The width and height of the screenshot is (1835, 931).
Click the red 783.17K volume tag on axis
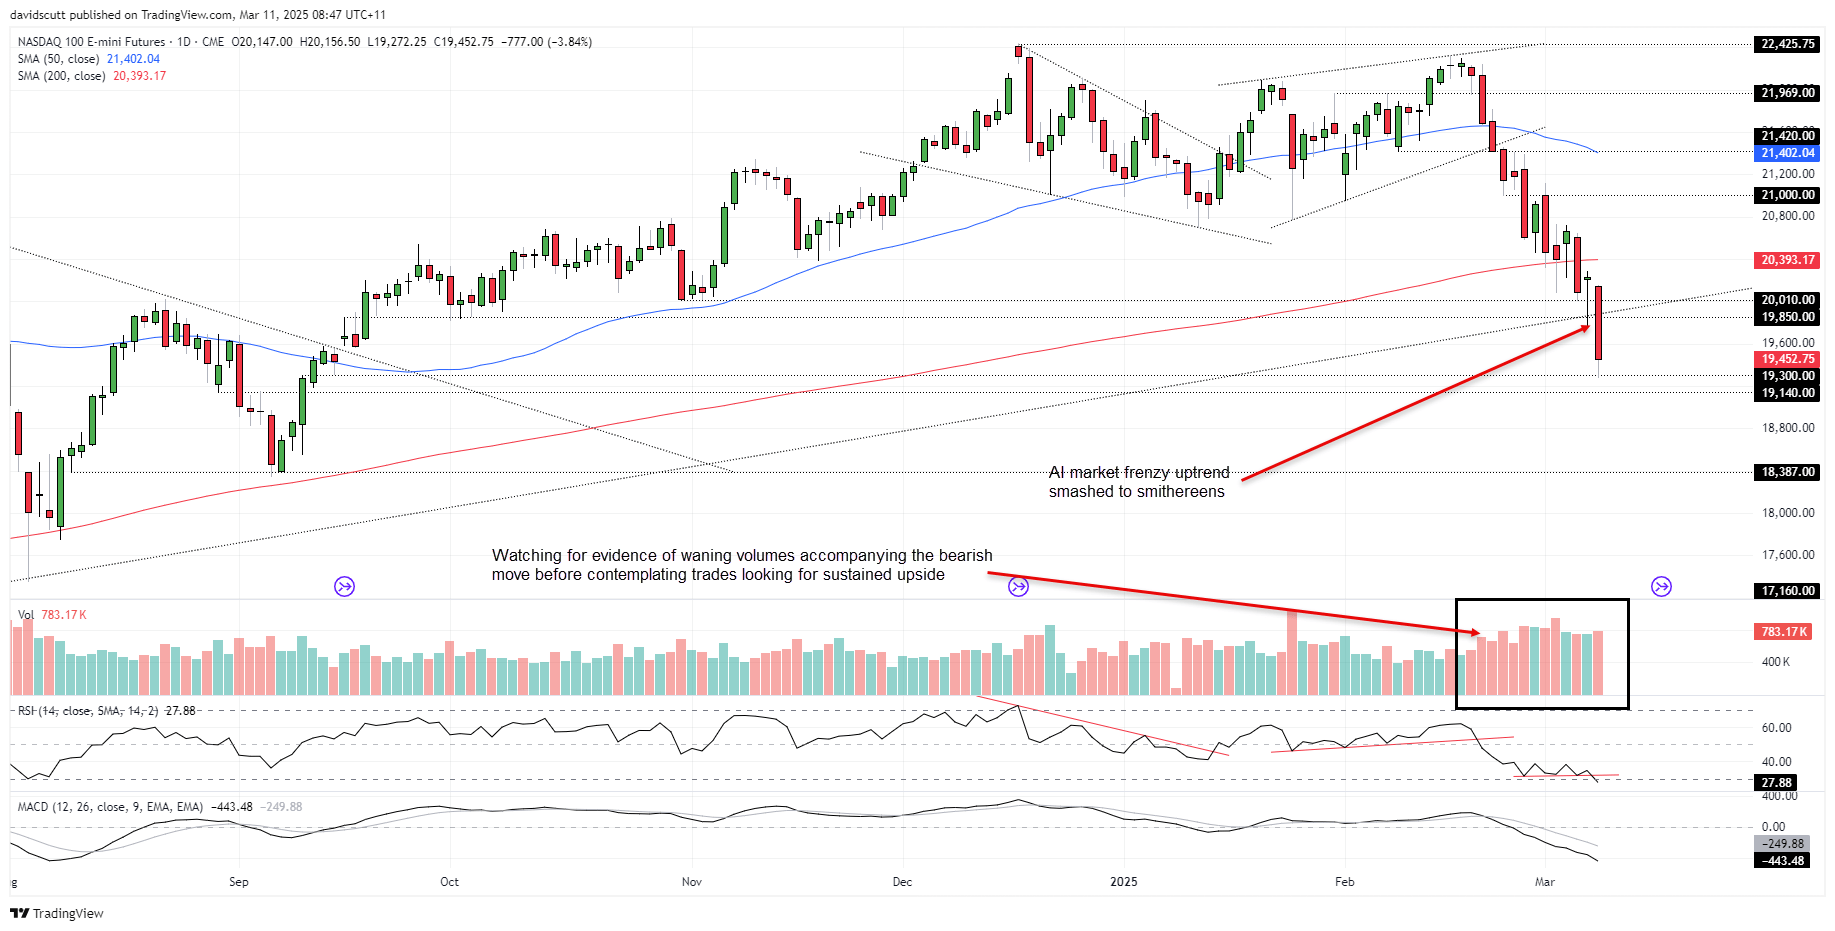(1784, 632)
